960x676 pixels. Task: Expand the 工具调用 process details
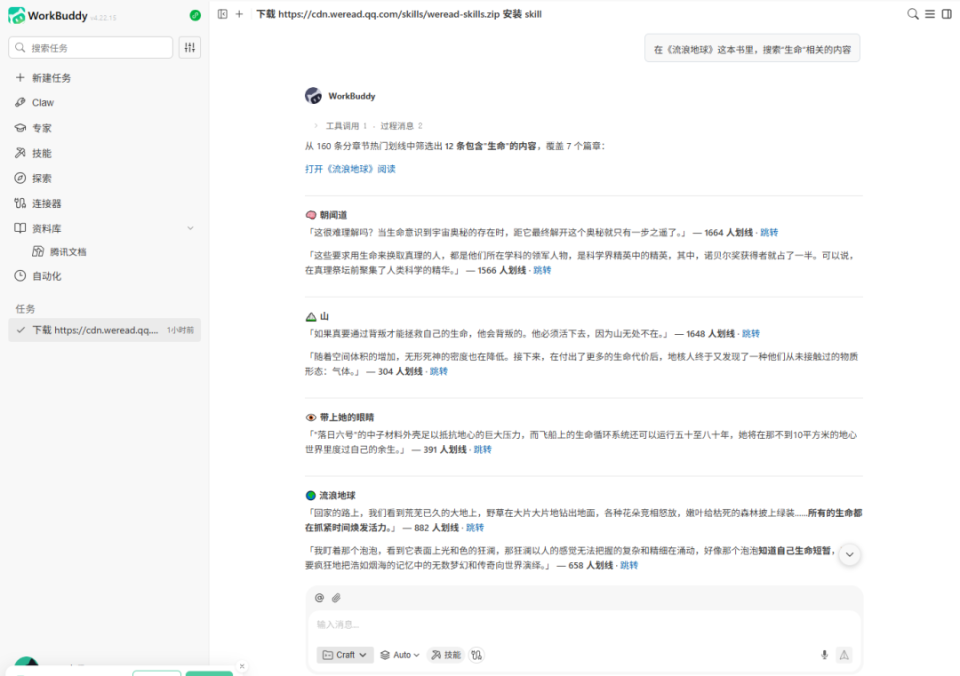367,126
